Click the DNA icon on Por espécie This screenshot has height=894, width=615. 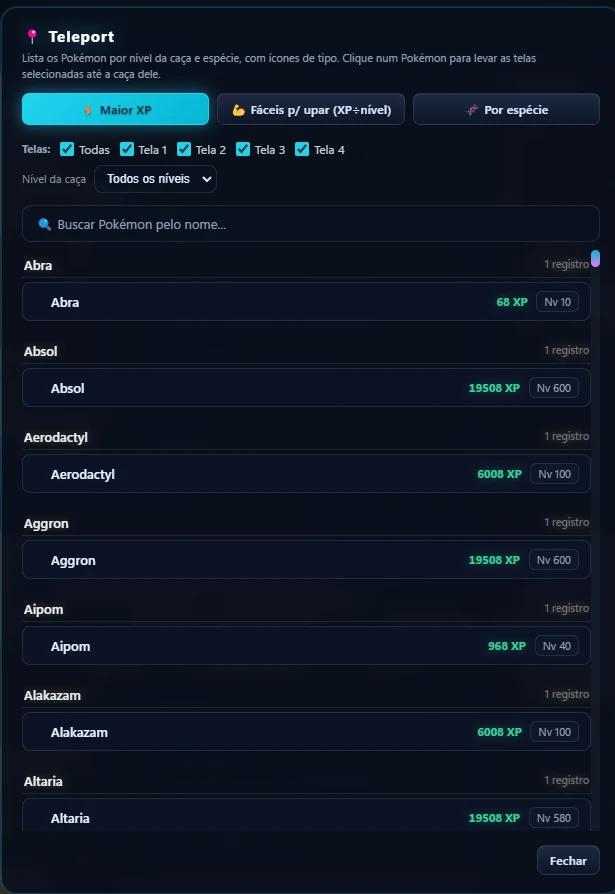coord(472,110)
